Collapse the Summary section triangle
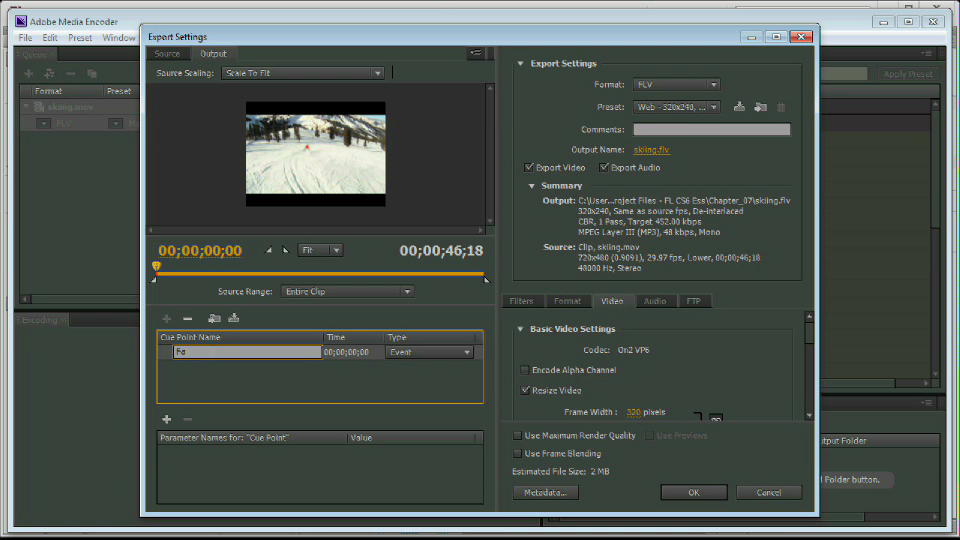This screenshot has width=960, height=540. [x=531, y=186]
